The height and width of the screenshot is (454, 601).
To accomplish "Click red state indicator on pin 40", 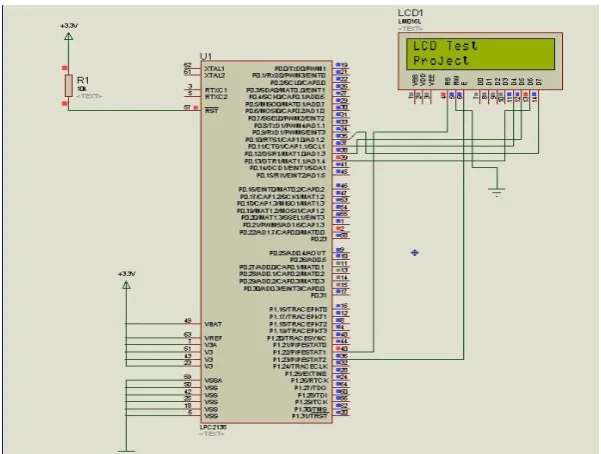I will point(338,349).
